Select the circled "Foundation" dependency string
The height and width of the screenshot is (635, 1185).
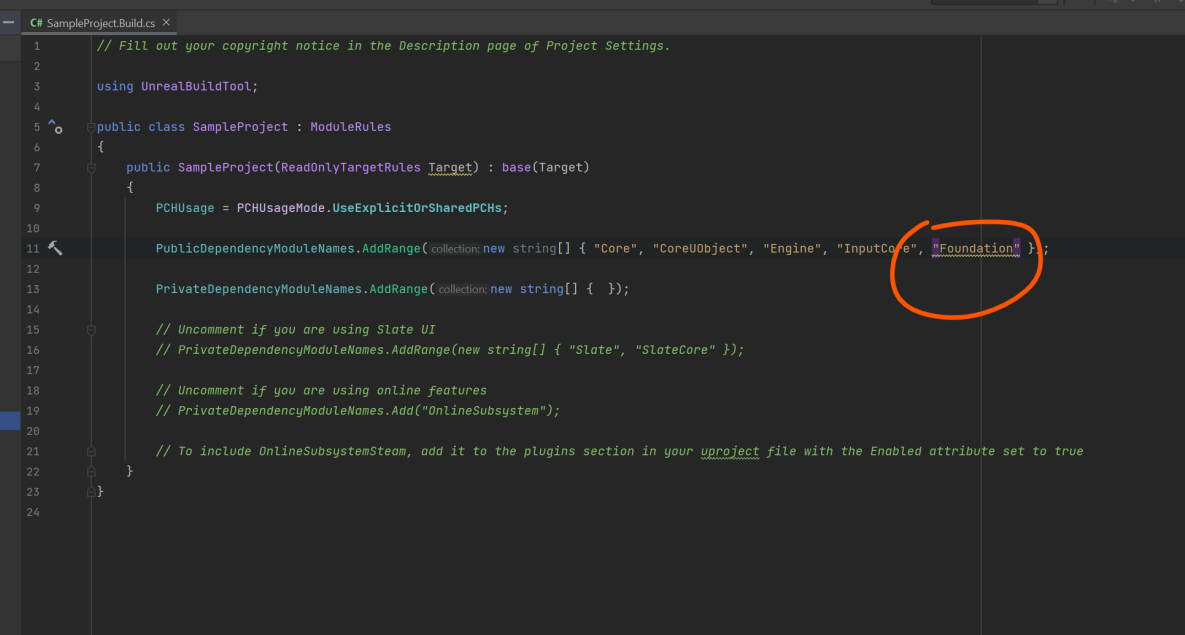coord(975,248)
